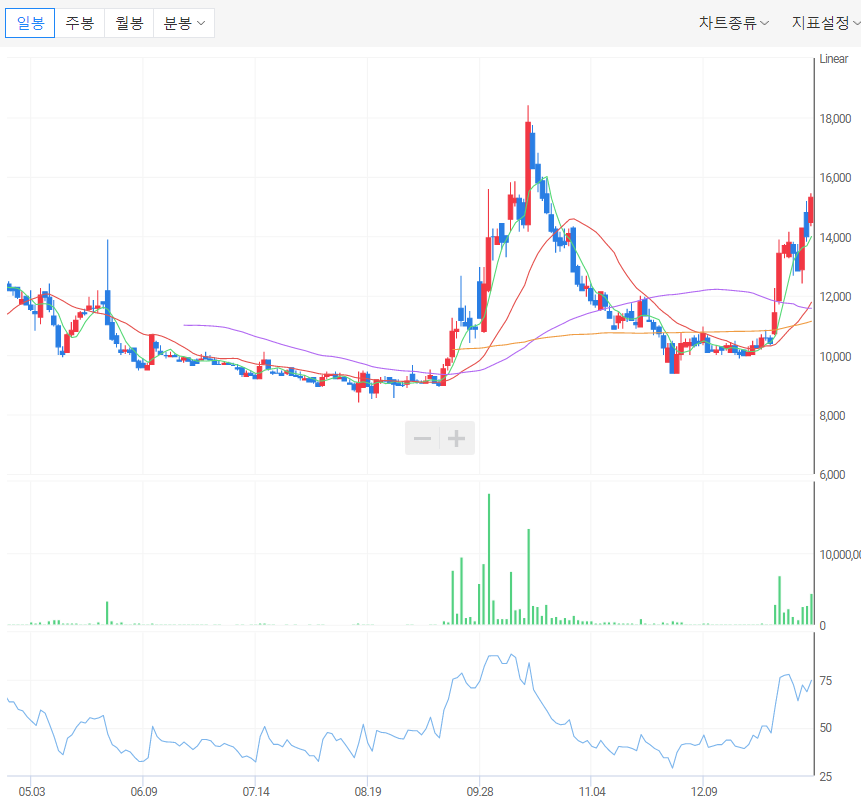Click the 06.09 date label
This screenshot has height=803, width=861.
[x=144, y=791]
